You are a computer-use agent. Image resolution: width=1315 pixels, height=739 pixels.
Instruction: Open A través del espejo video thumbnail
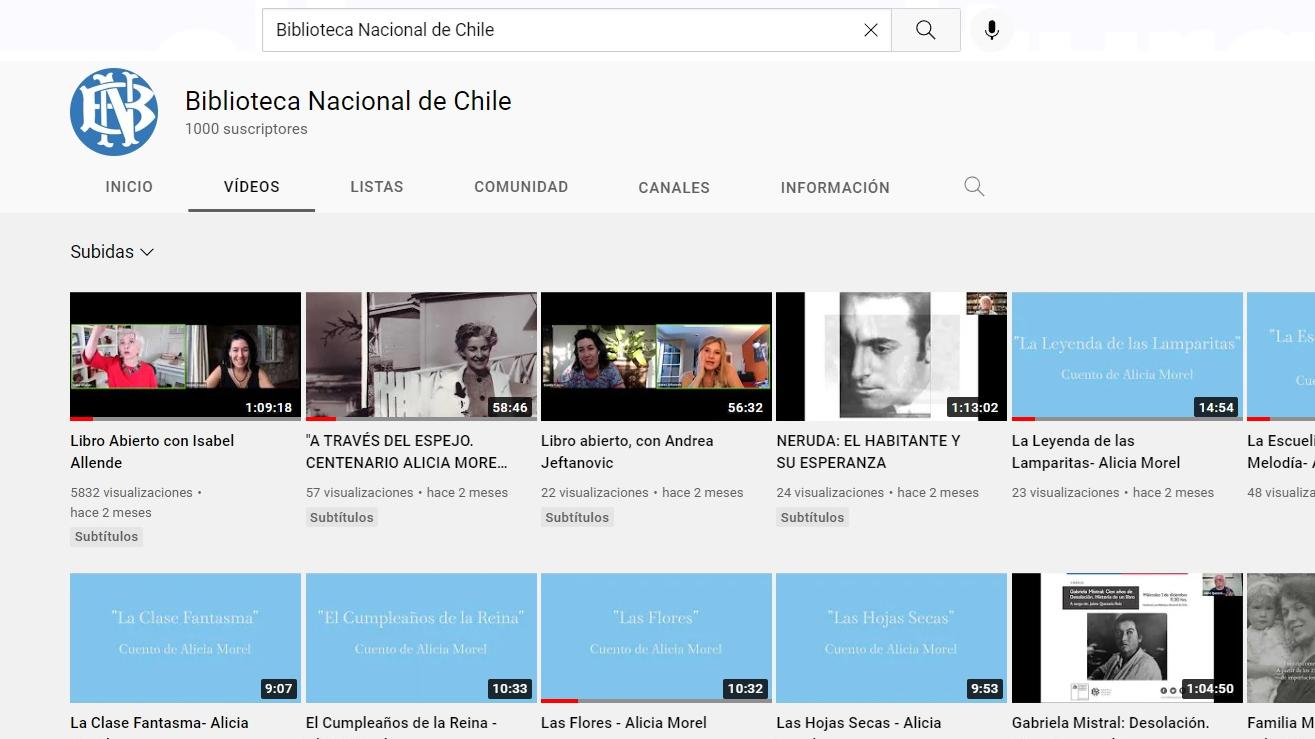421,356
